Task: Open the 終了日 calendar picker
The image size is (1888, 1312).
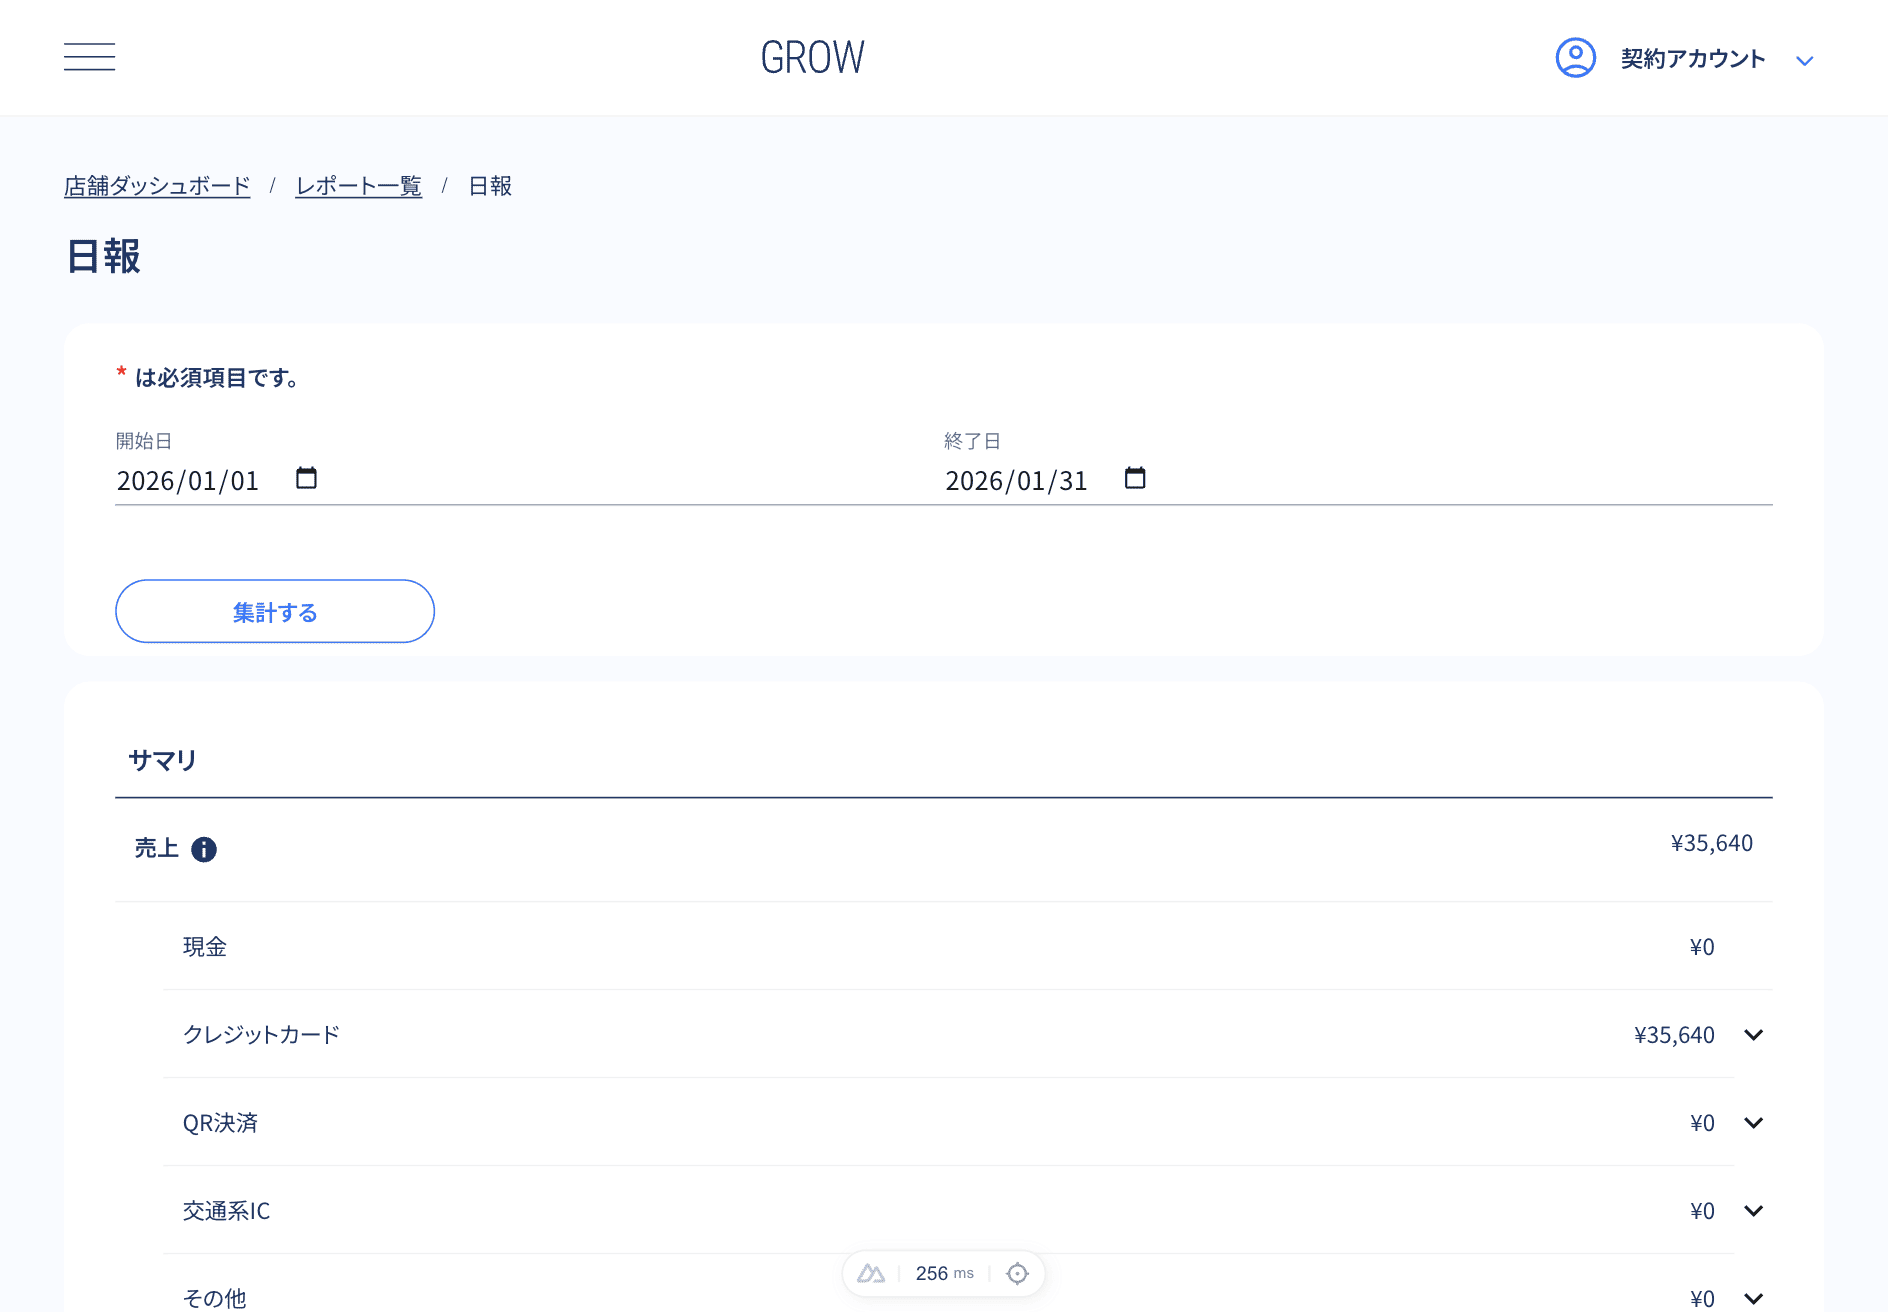Action: tap(1135, 479)
